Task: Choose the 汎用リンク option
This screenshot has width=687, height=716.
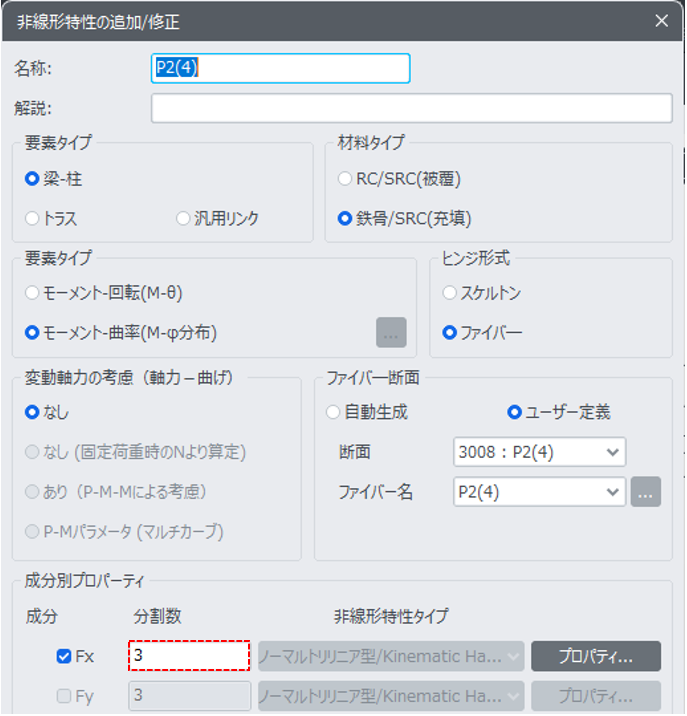Action: tap(183, 218)
